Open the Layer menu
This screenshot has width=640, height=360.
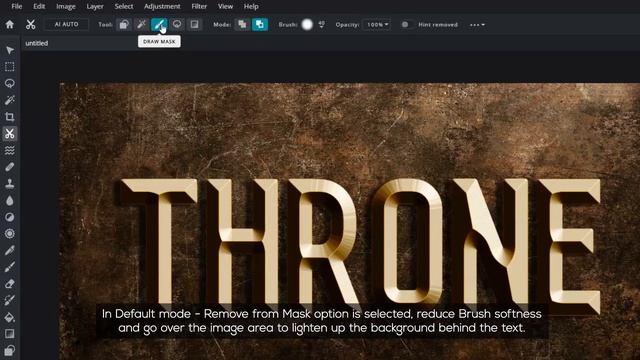pyautogui.click(x=95, y=7)
